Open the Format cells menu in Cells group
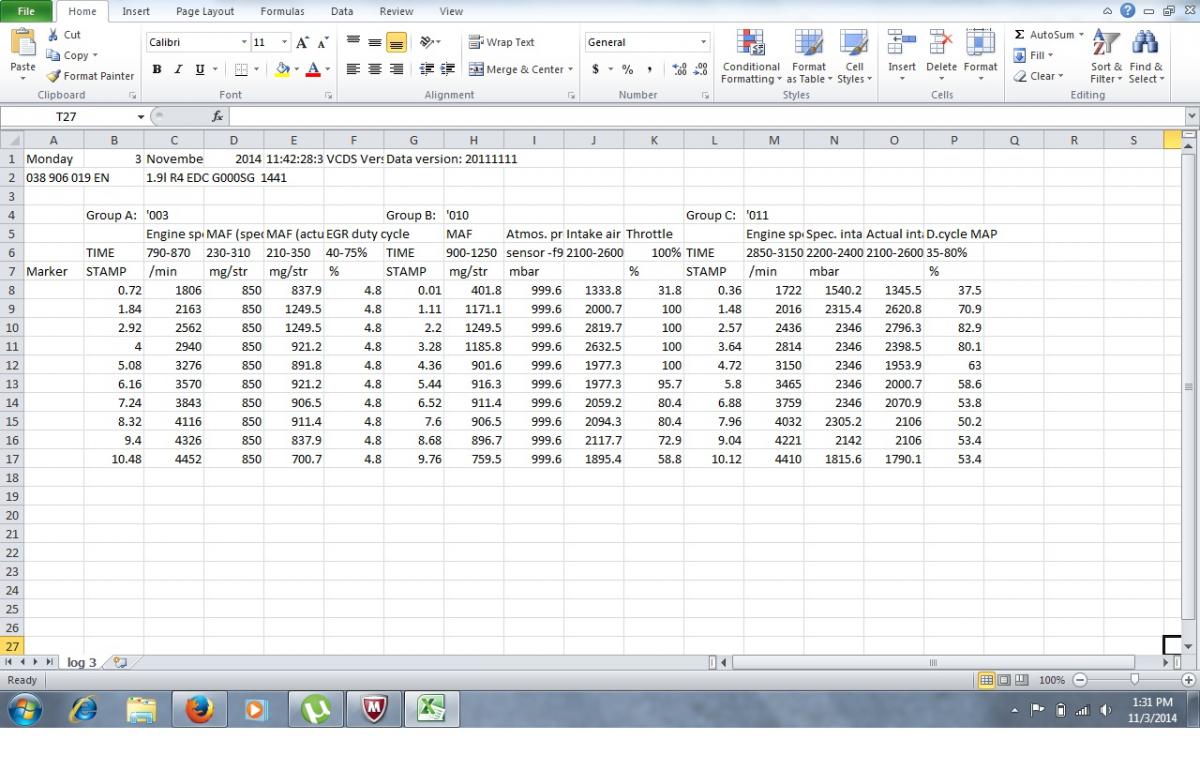Screen dimensions: 1200x770 (980, 55)
